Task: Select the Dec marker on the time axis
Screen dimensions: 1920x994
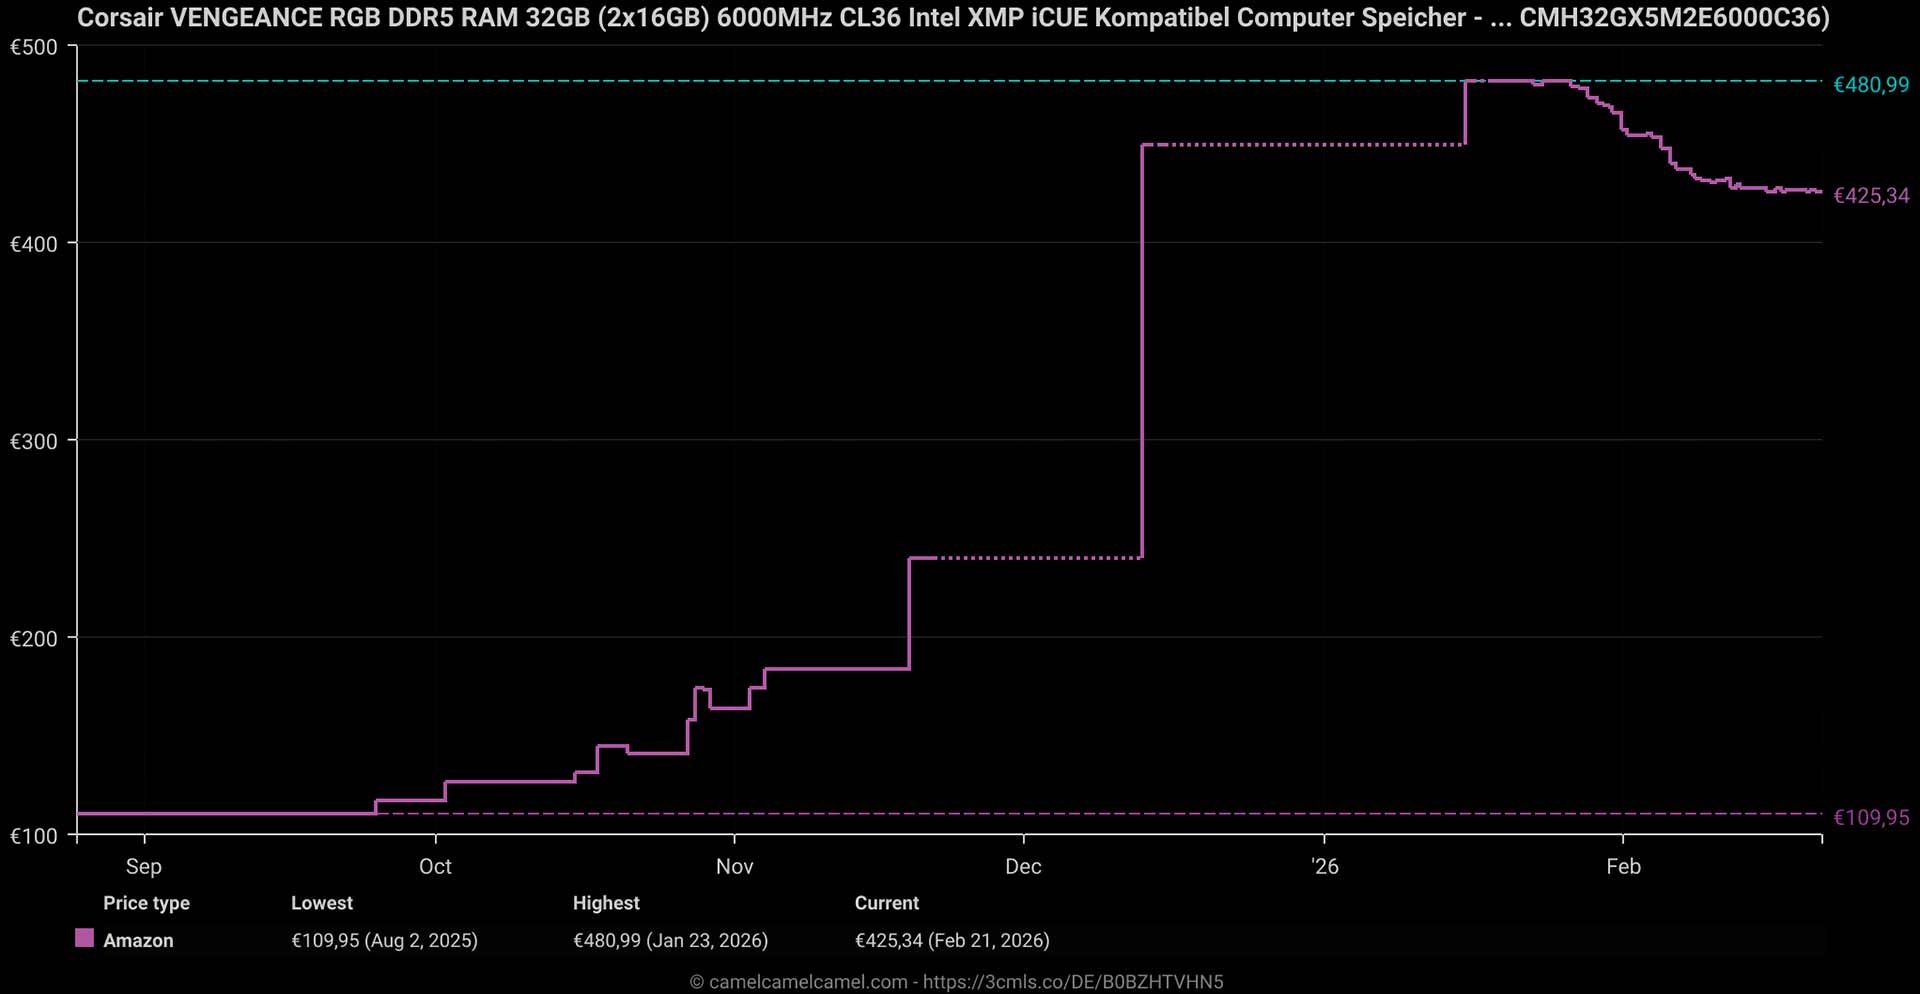Action: 1023,866
